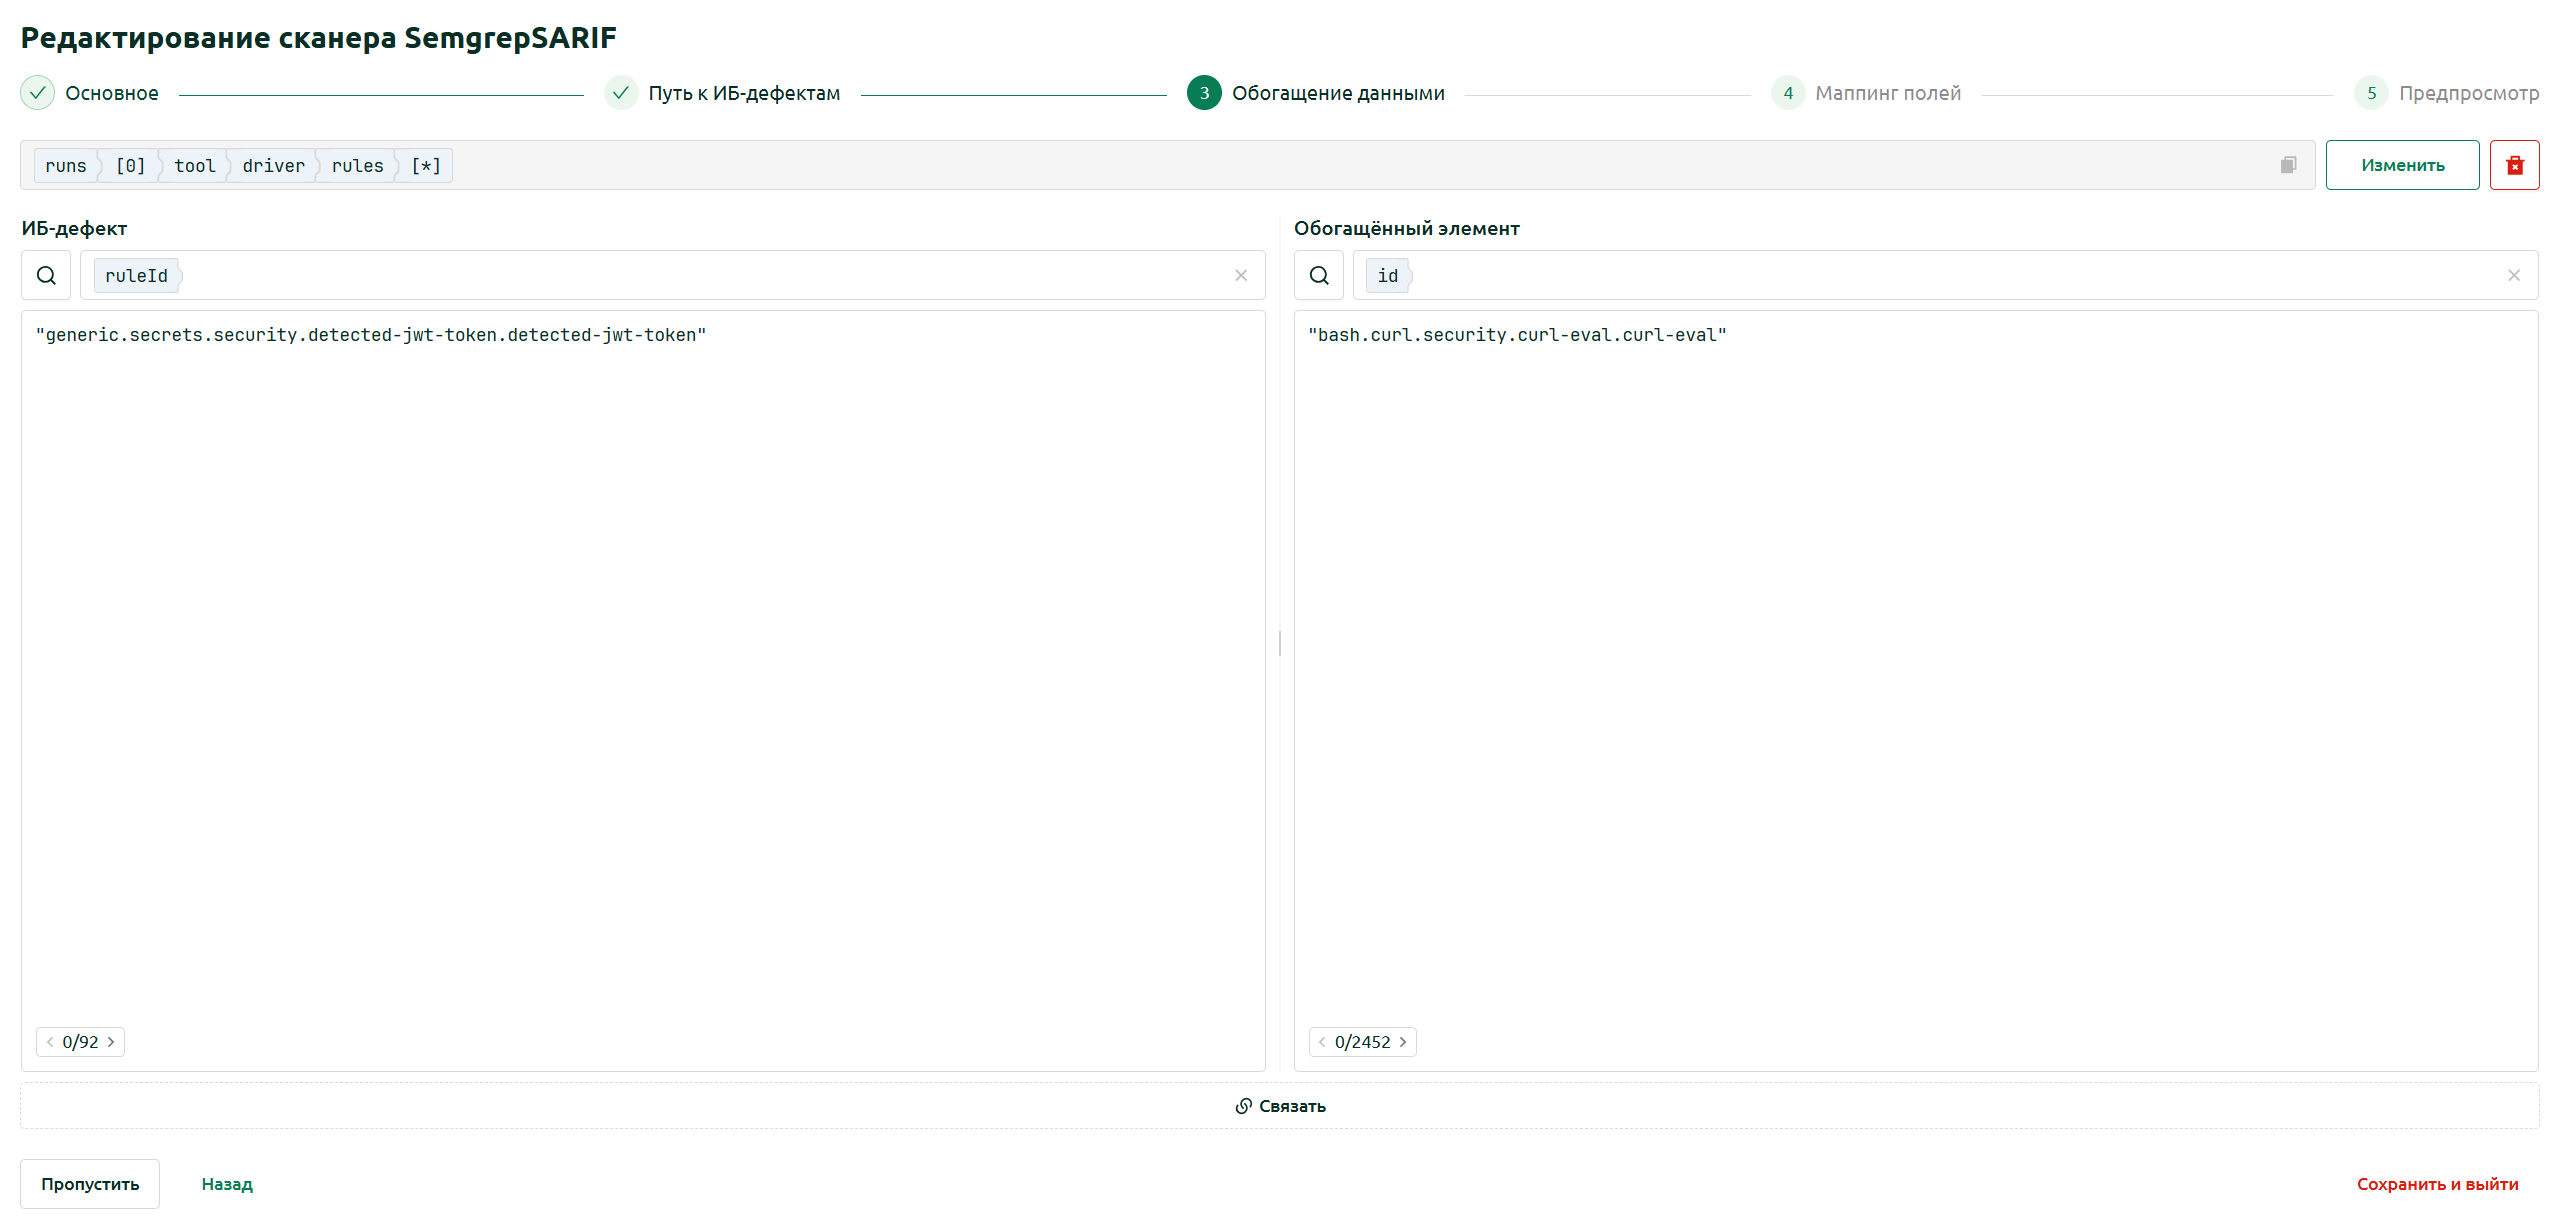Go to previous ИБ-дефект item (0/92)
Image resolution: width=2560 pixels, height=1229 pixels.
50,1042
